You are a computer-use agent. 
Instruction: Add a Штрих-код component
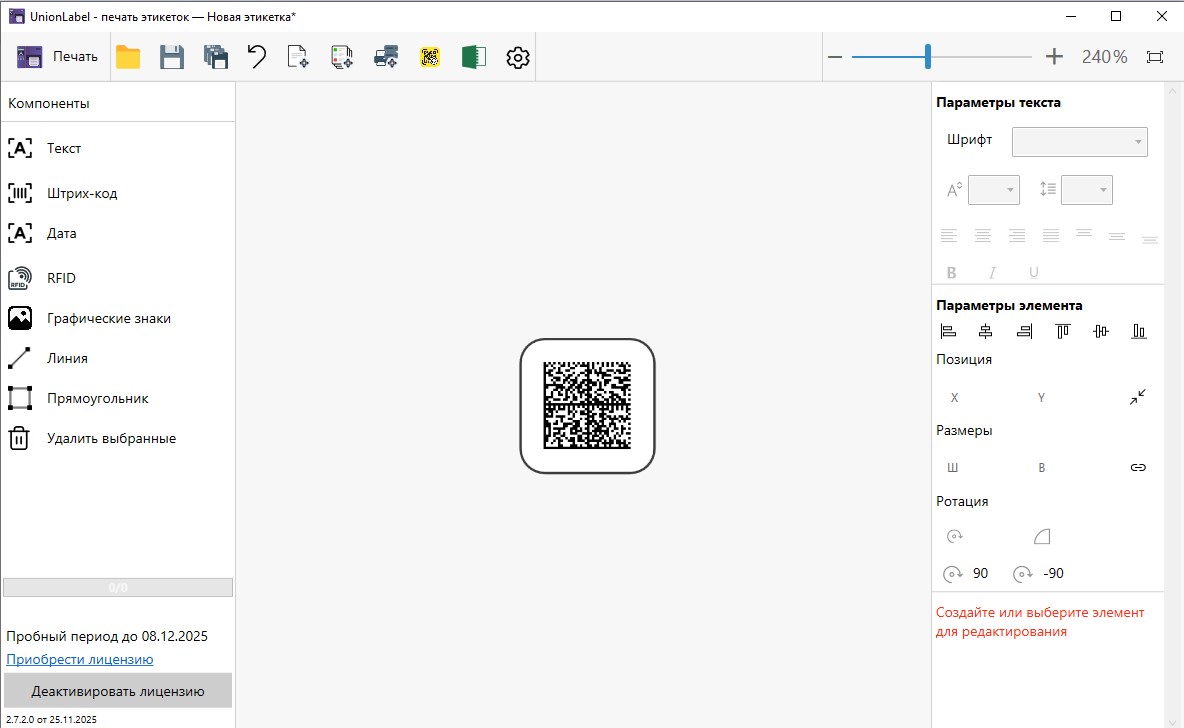[x=81, y=193]
